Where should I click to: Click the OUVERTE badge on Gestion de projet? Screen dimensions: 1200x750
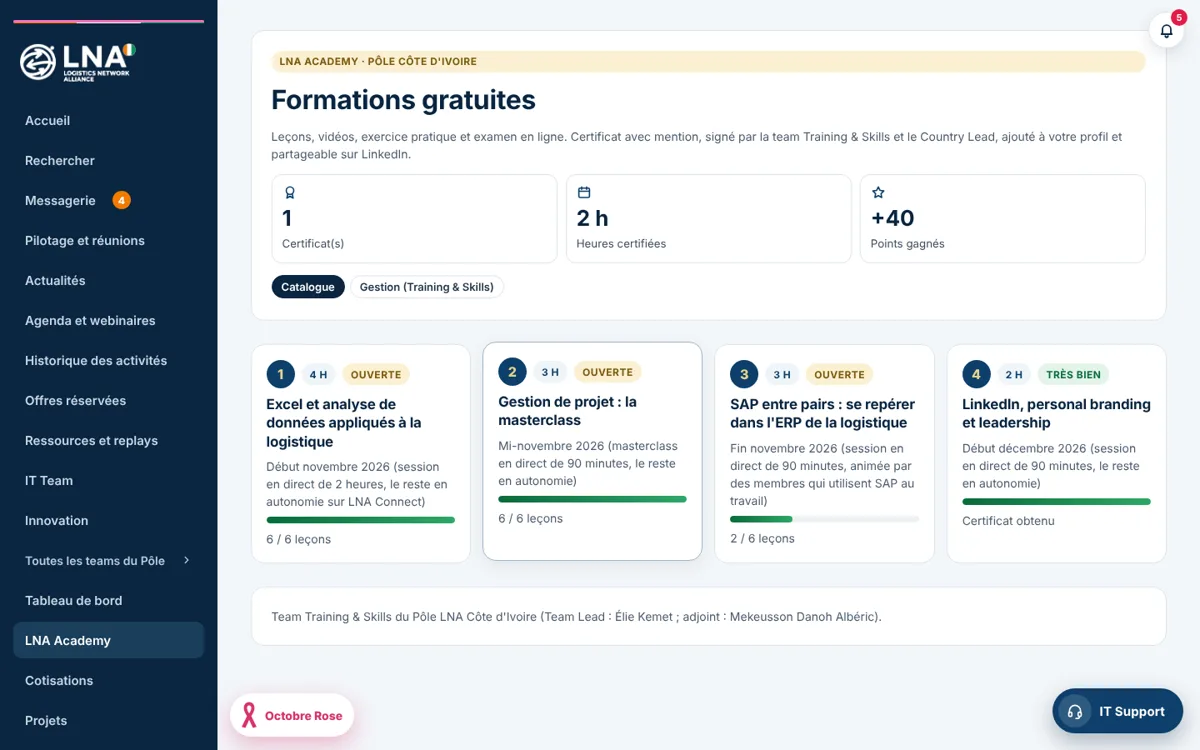608,372
